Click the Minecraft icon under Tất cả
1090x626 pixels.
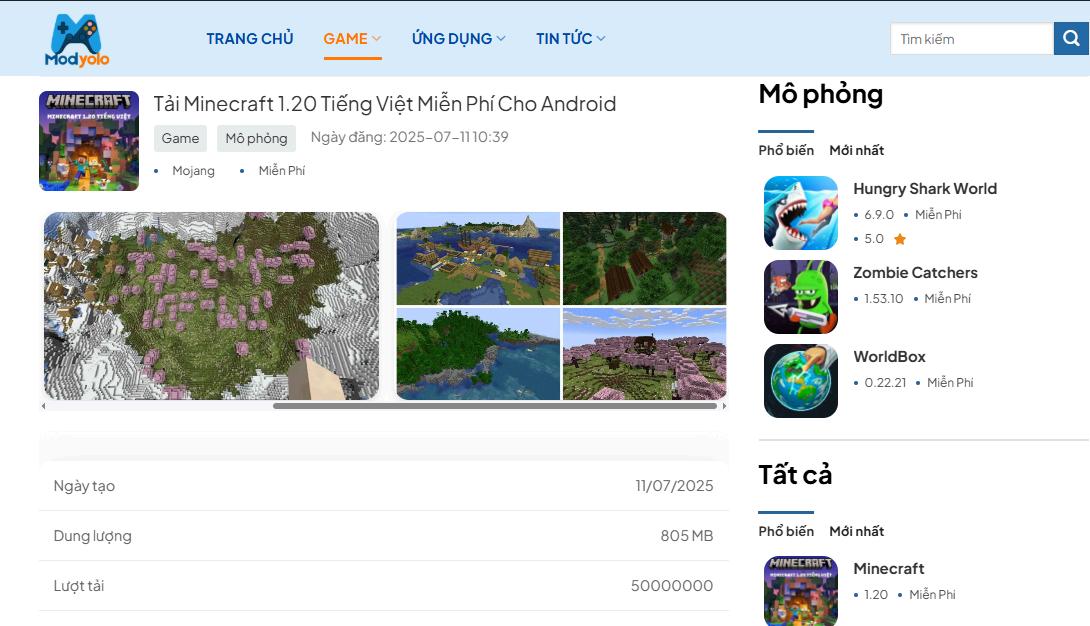click(x=801, y=591)
